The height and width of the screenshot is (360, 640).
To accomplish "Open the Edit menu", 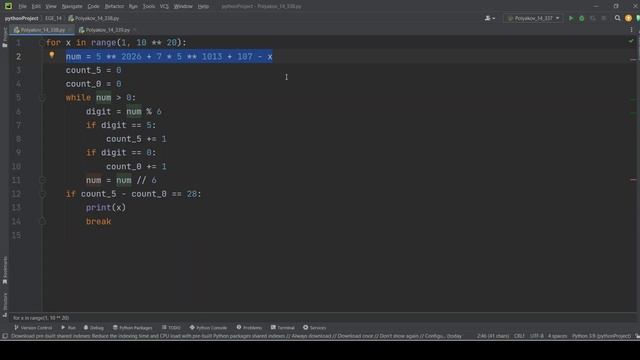I will click(36, 7).
